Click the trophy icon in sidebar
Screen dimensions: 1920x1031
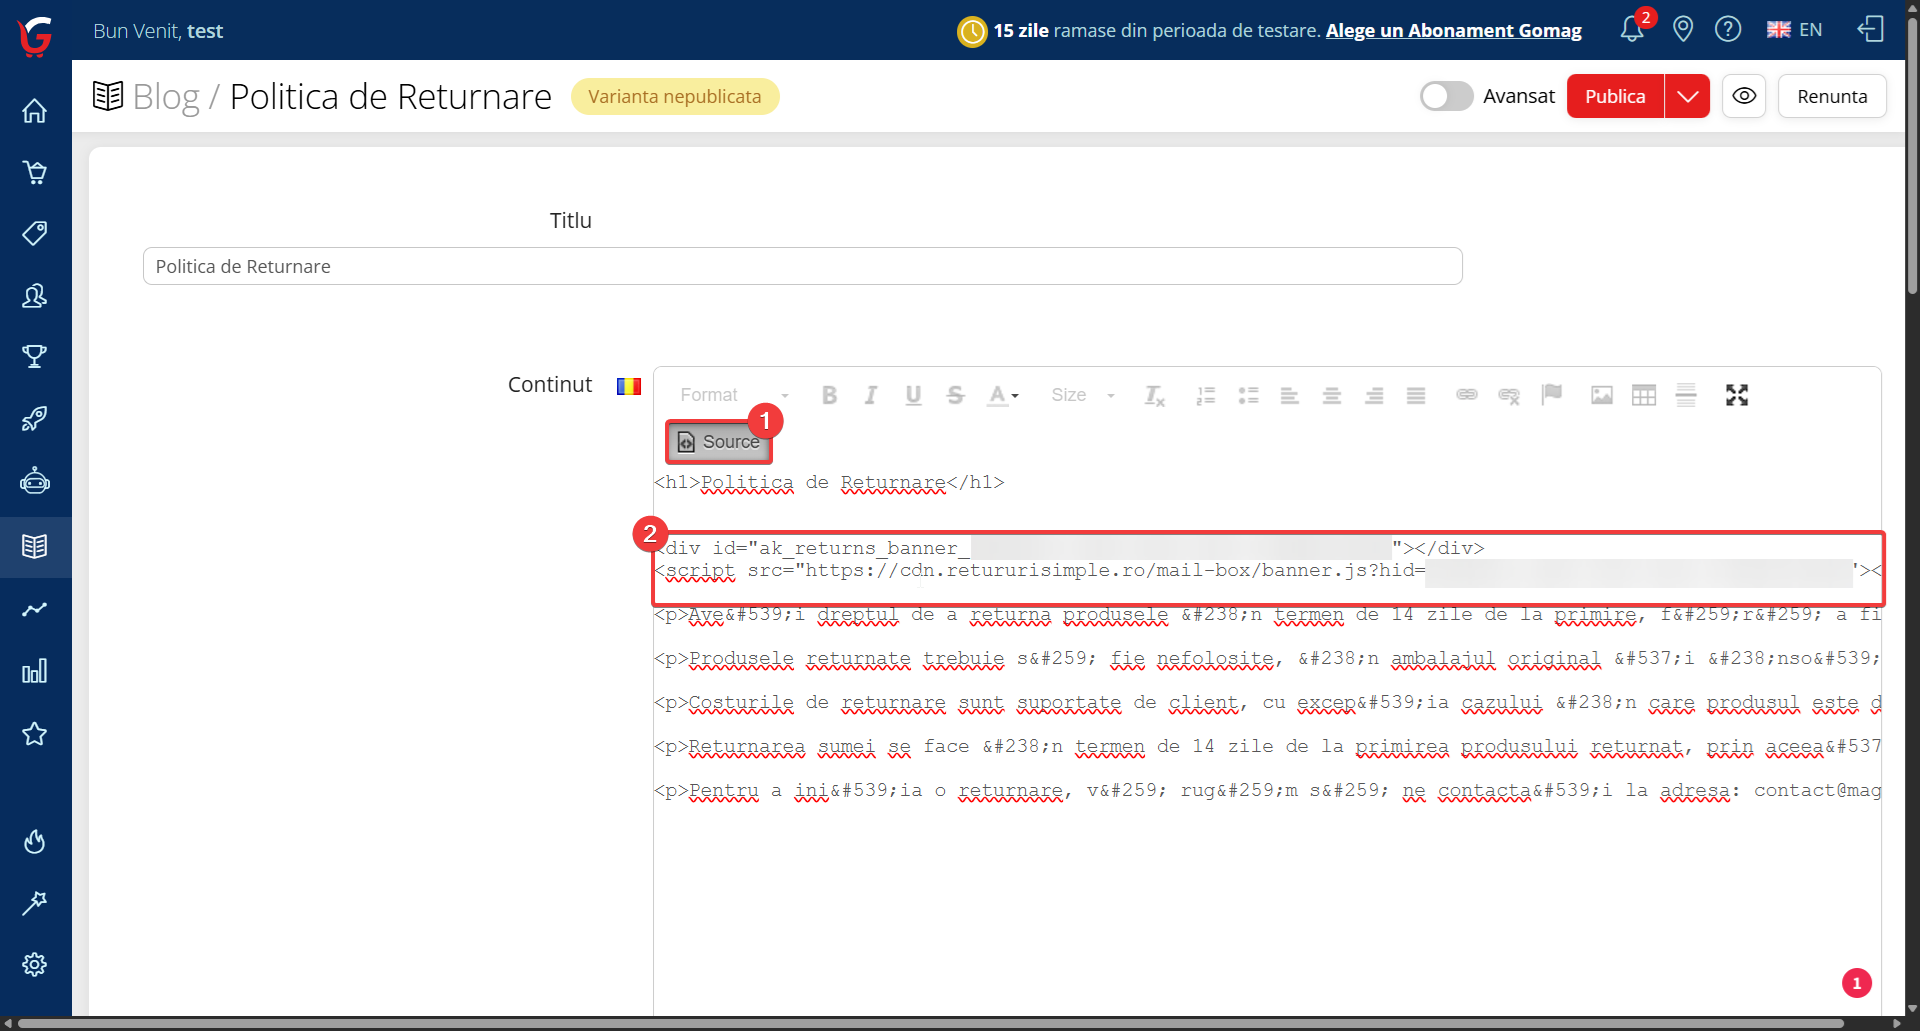point(35,356)
